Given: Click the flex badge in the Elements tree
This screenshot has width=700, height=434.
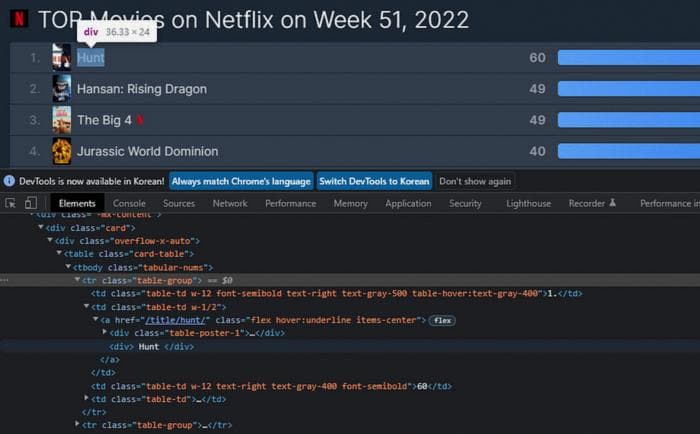Looking at the screenshot, I should [442, 320].
